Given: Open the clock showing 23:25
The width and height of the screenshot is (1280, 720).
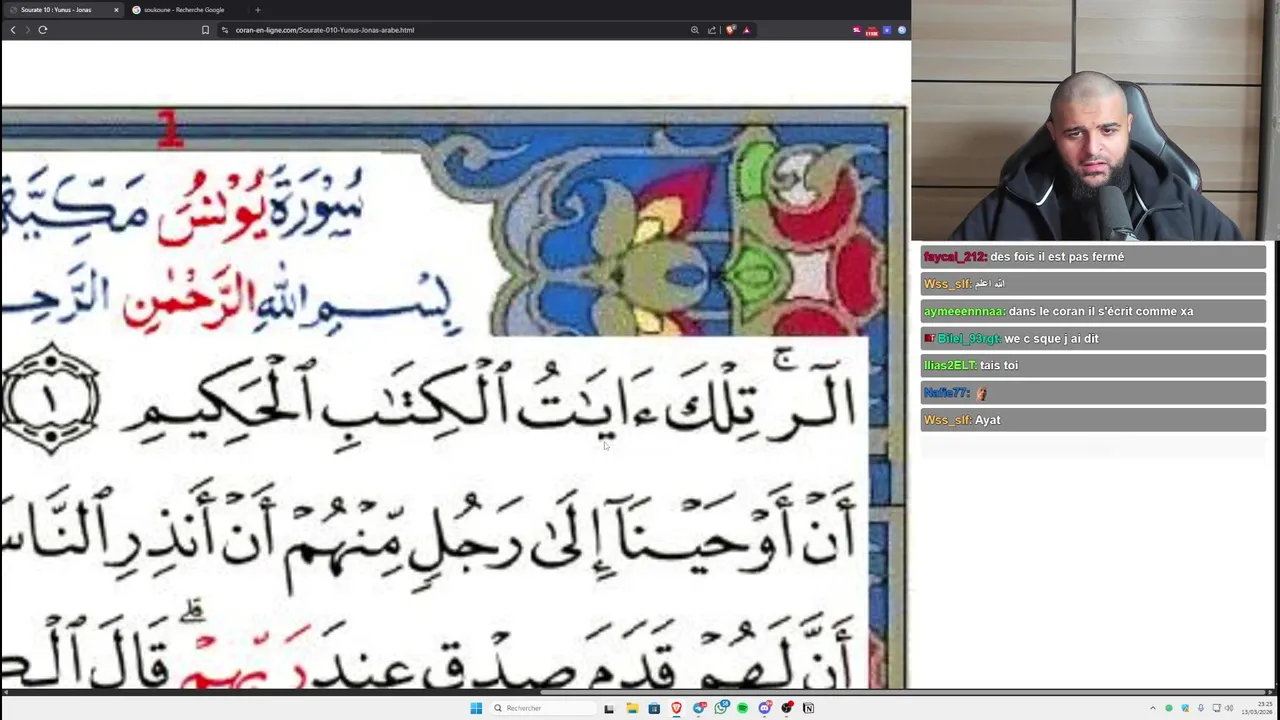Looking at the screenshot, I should pos(1257,708).
